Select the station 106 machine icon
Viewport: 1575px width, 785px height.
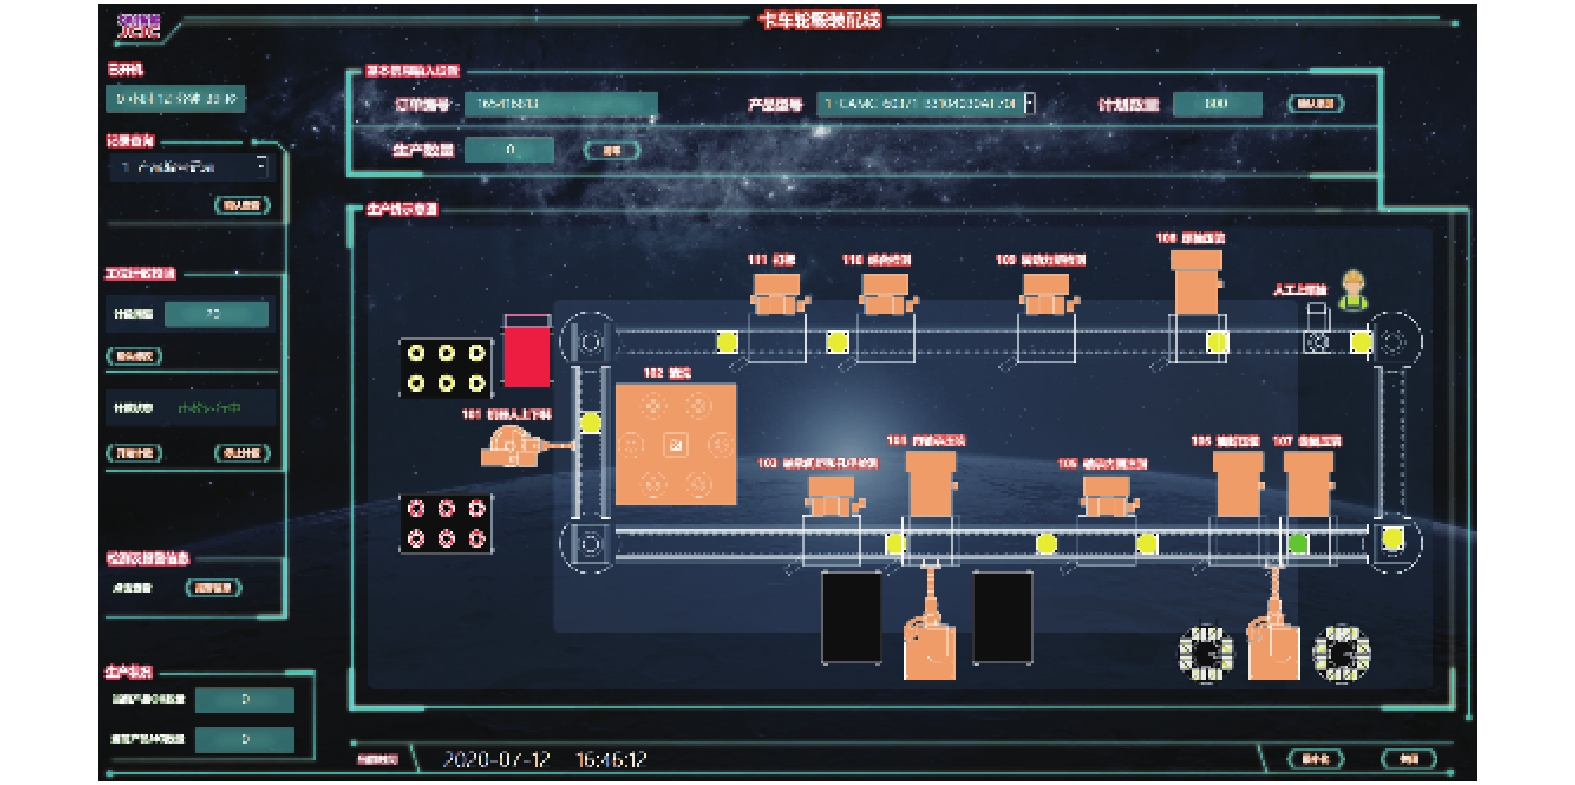pos(1238,485)
